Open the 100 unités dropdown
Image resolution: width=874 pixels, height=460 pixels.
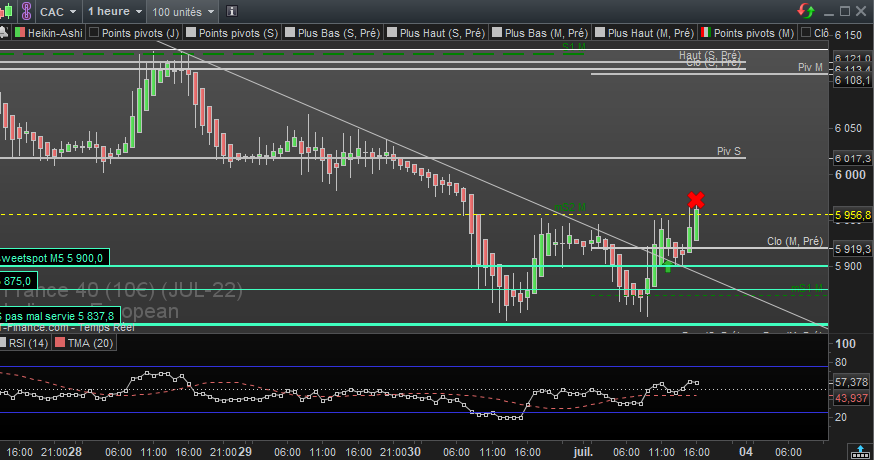183,12
